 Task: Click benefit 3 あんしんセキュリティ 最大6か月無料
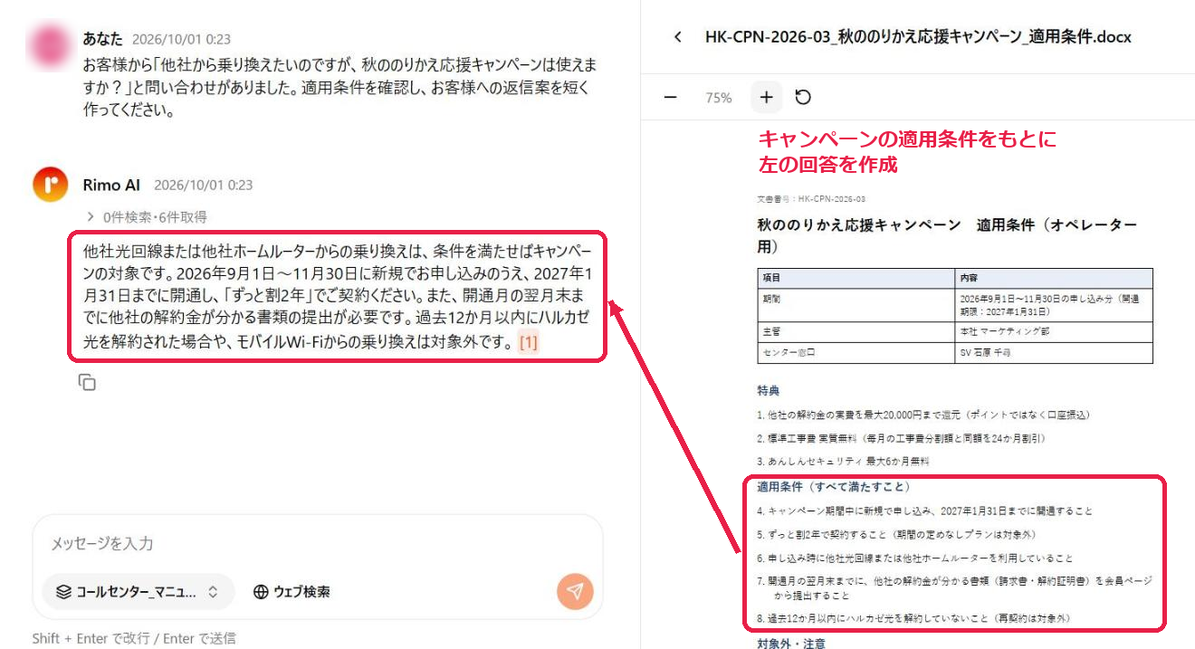point(843,461)
